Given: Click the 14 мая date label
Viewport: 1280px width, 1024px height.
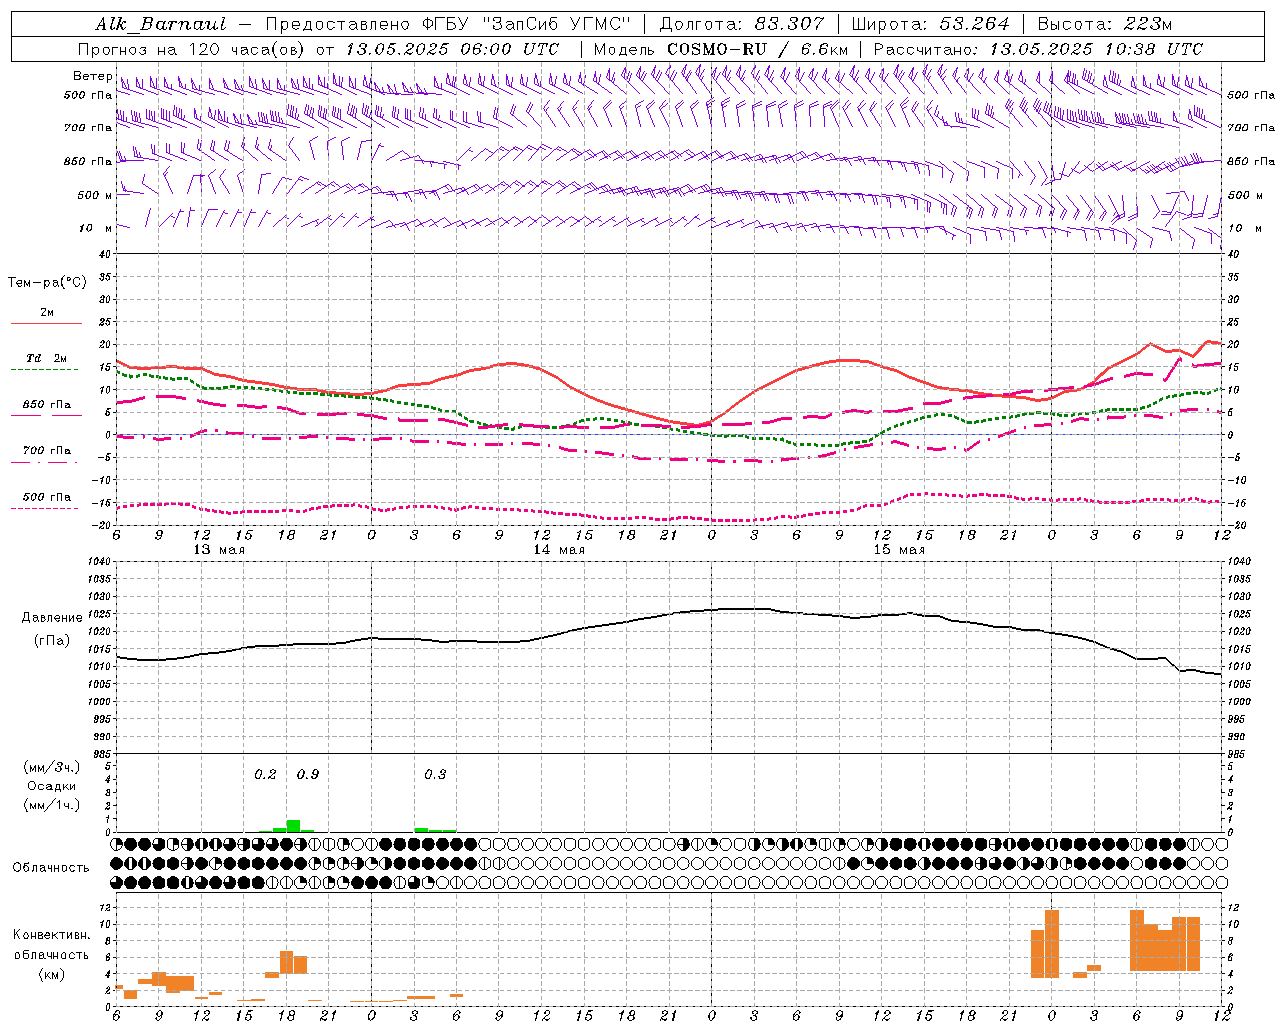Looking at the screenshot, I should point(559,550).
